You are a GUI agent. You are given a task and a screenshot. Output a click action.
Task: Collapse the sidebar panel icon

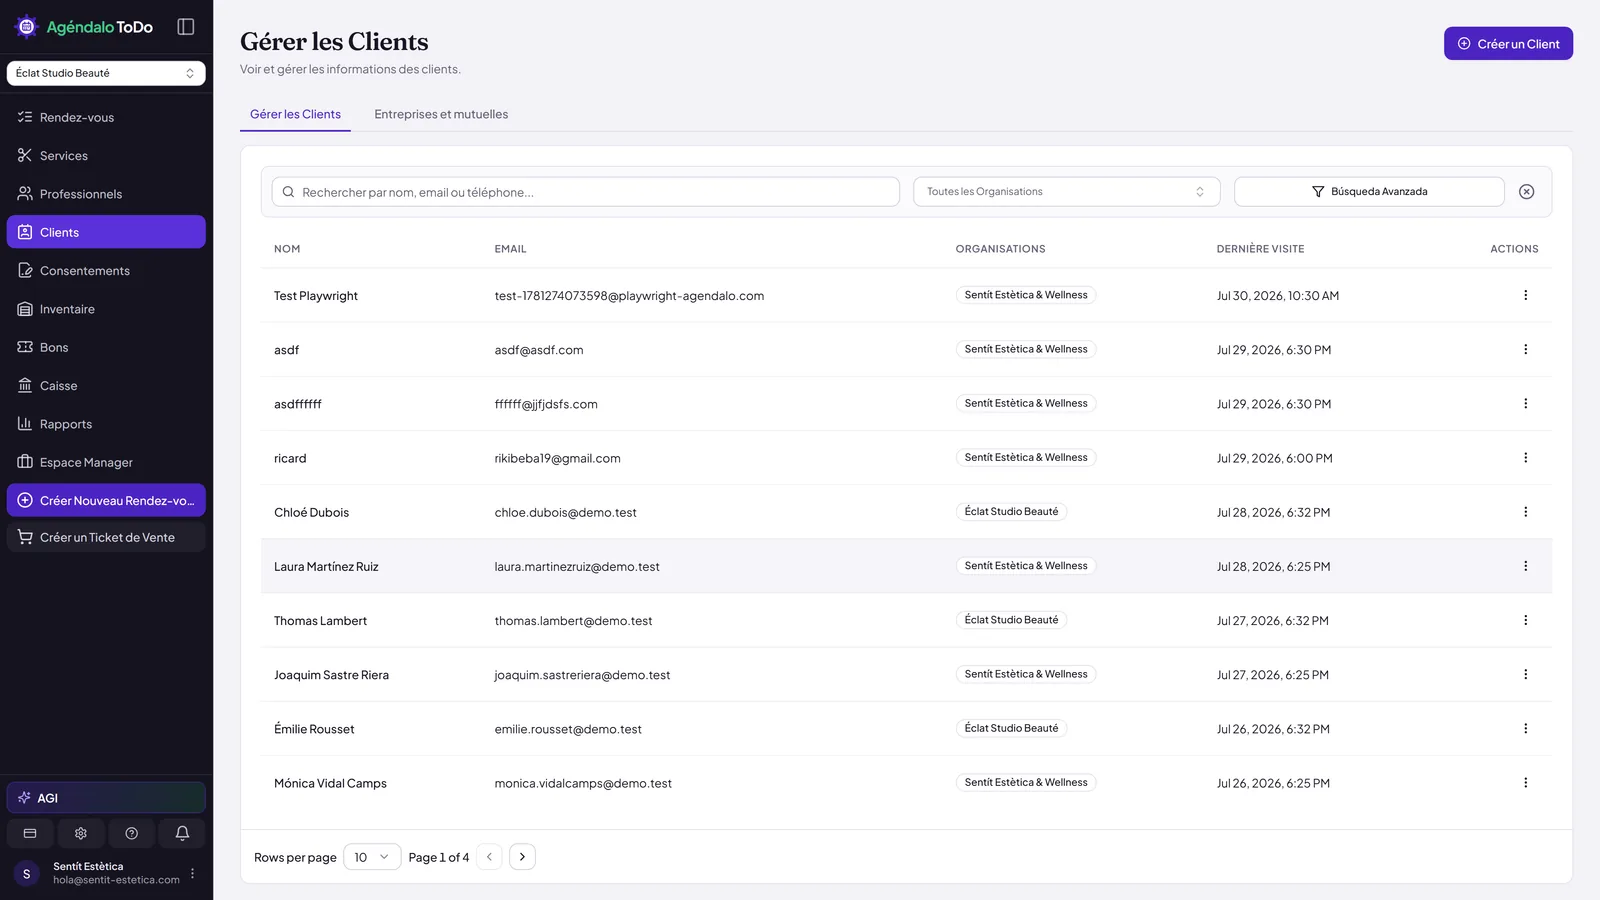186,27
